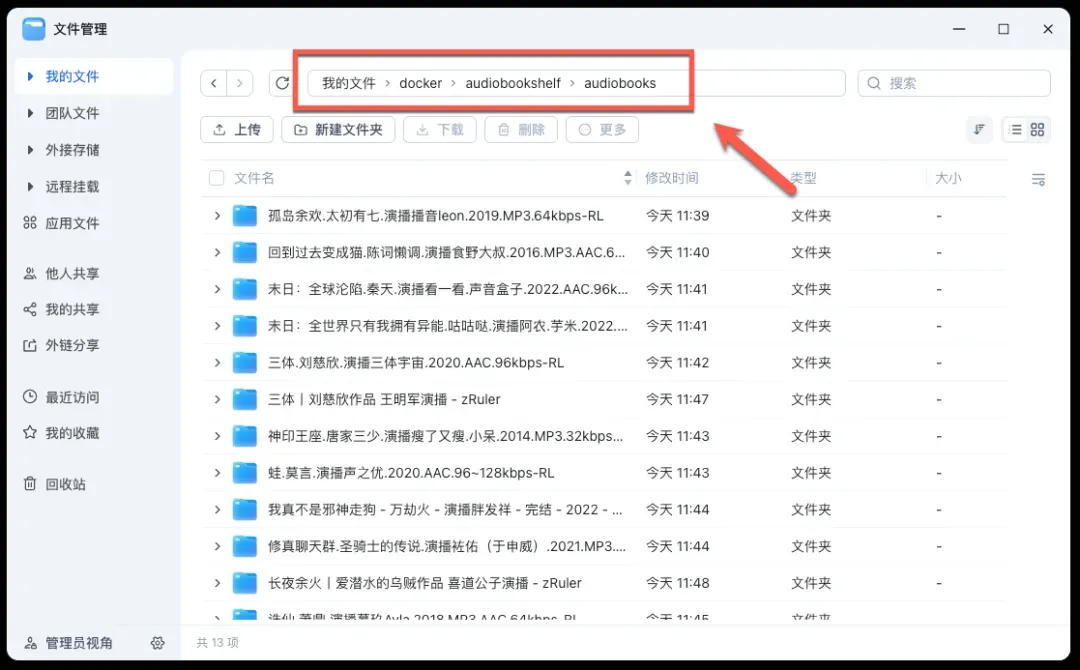Viewport: 1080px width, 670px height.
Task: Click docker in the breadcrumb path
Action: (x=420, y=83)
